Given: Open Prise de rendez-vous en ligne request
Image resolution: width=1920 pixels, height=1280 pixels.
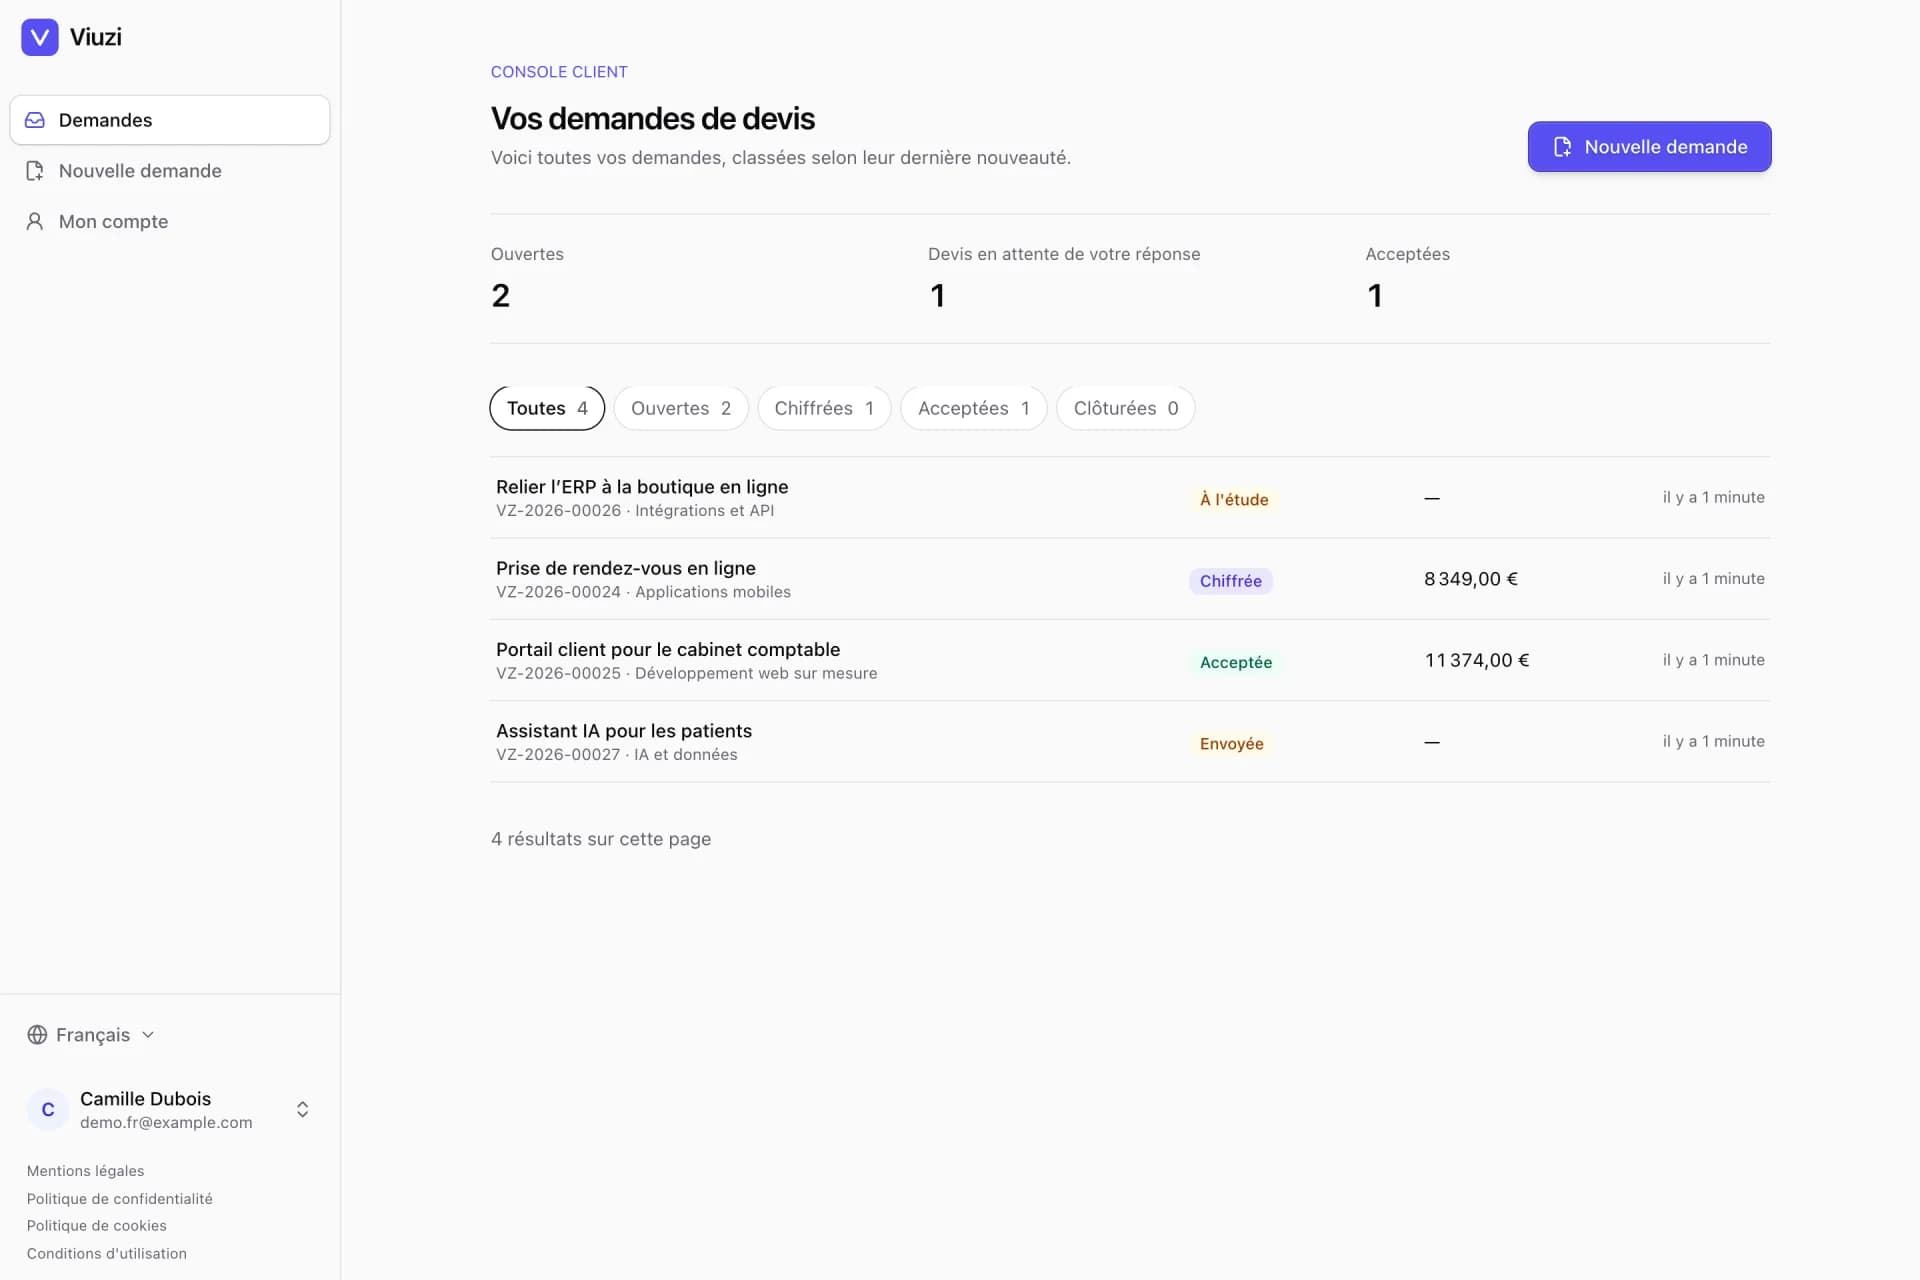Looking at the screenshot, I should click(x=1130, y=579).
